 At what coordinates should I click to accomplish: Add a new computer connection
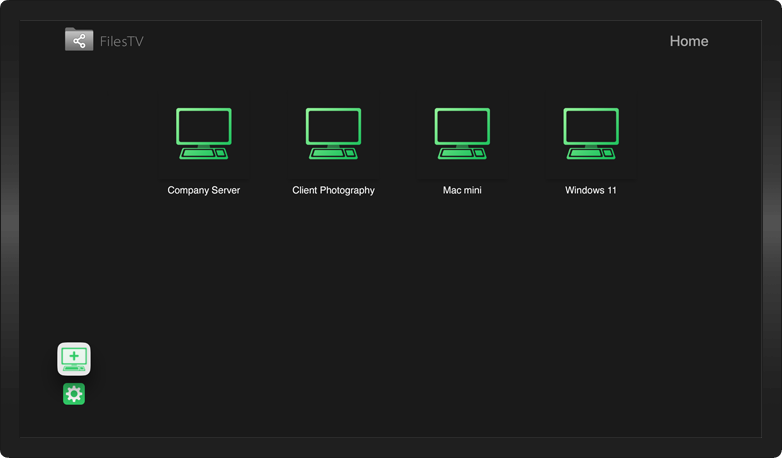click(74, 359)
